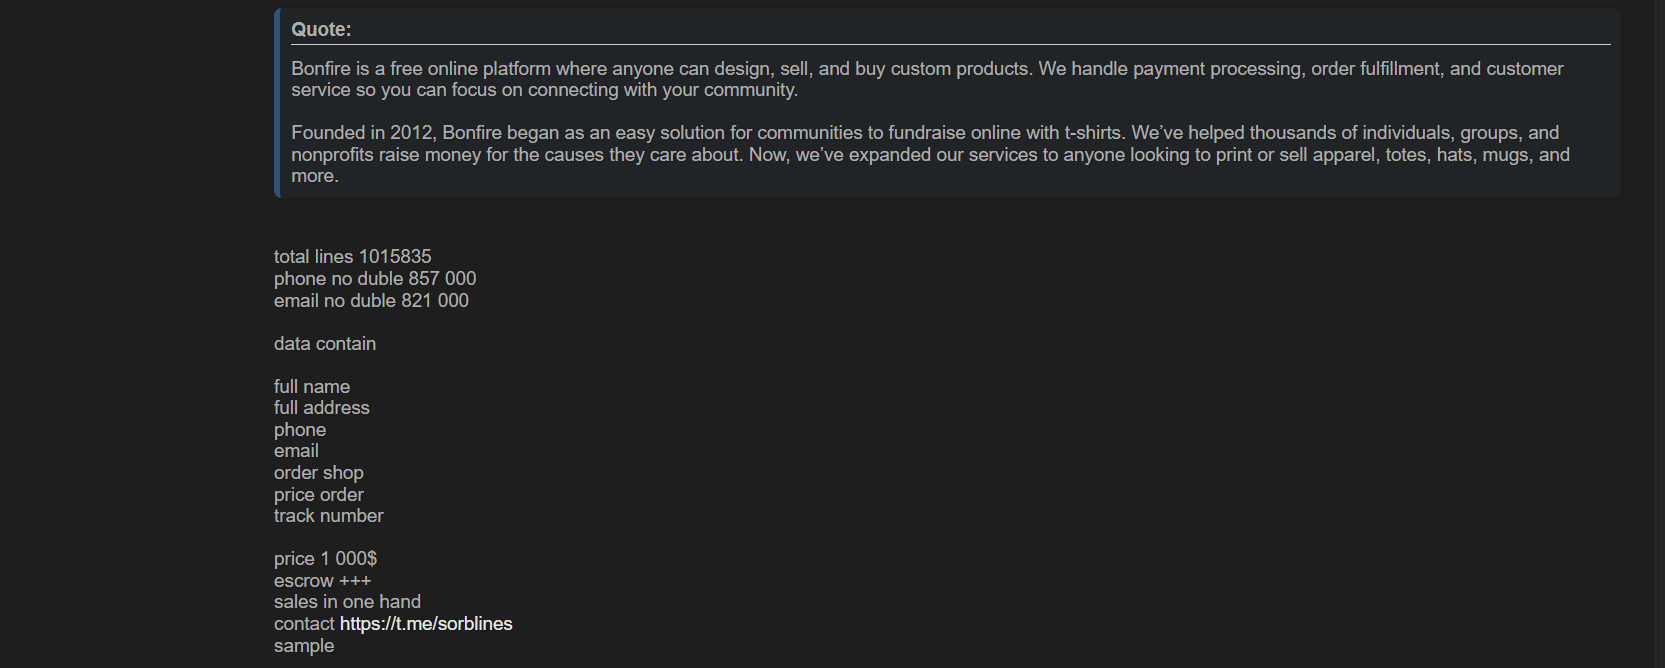Click the "price order" line

tap(318, 495)
